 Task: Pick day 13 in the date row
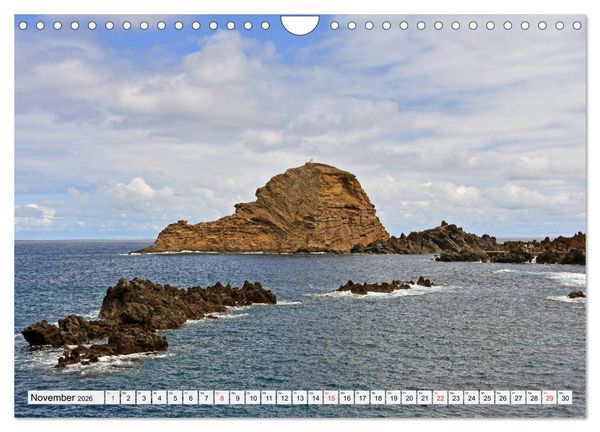pyautogui.click(x=300, y=398)
